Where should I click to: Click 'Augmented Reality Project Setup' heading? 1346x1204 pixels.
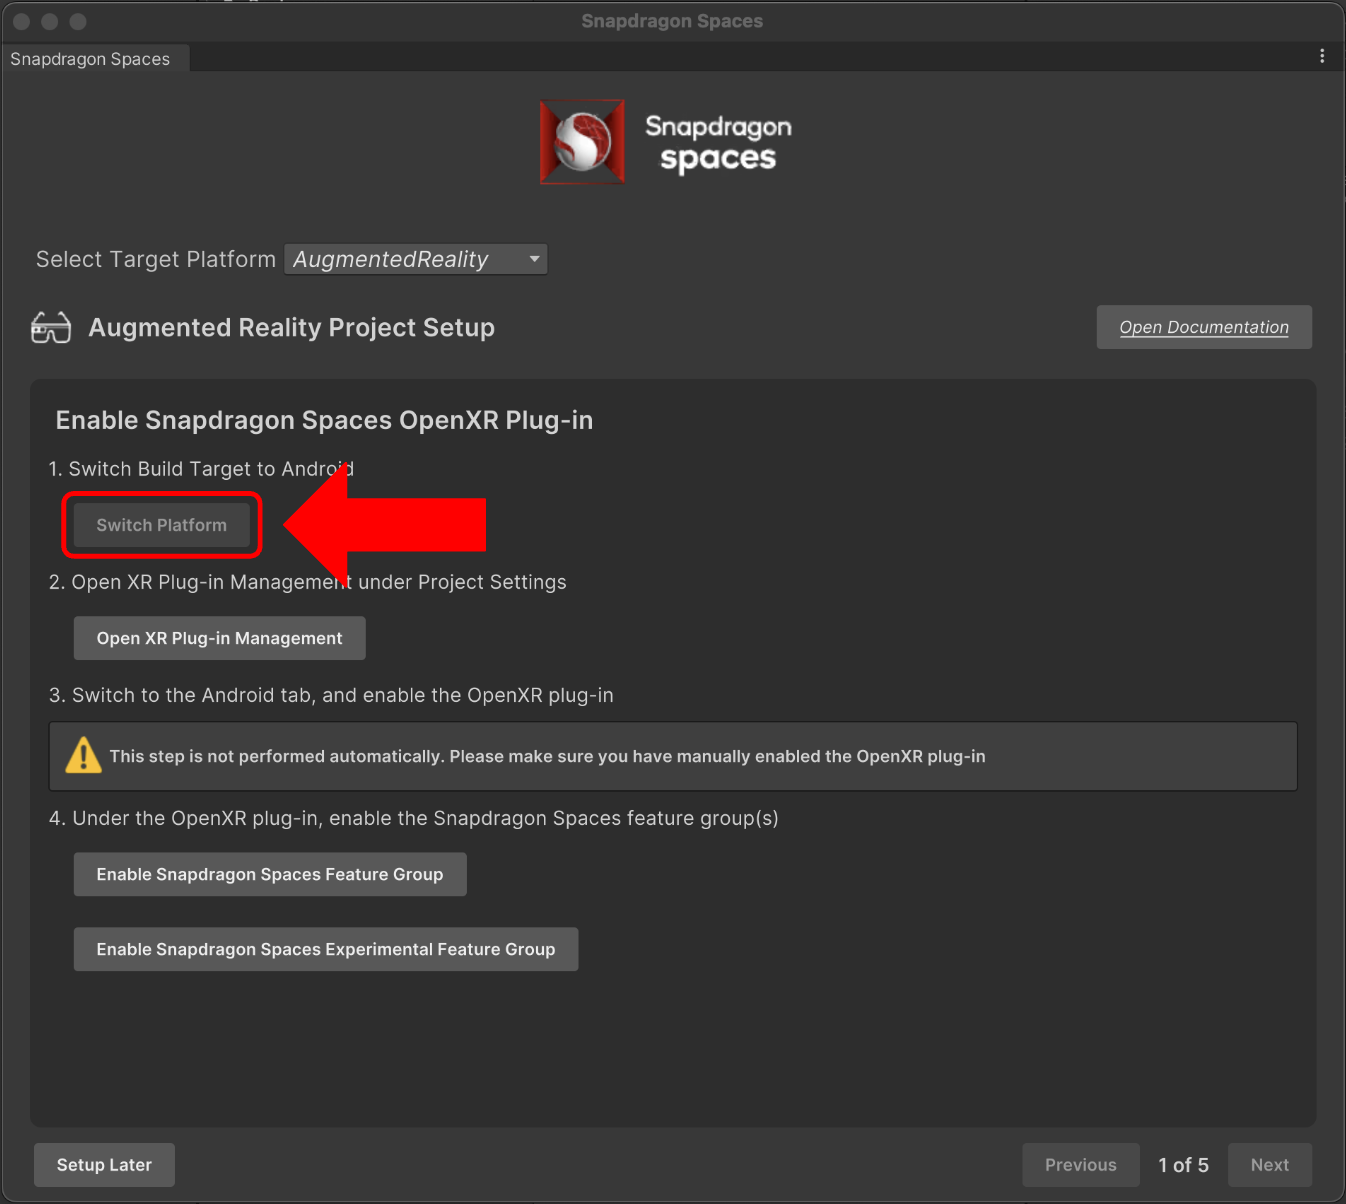tap(291, 328)
